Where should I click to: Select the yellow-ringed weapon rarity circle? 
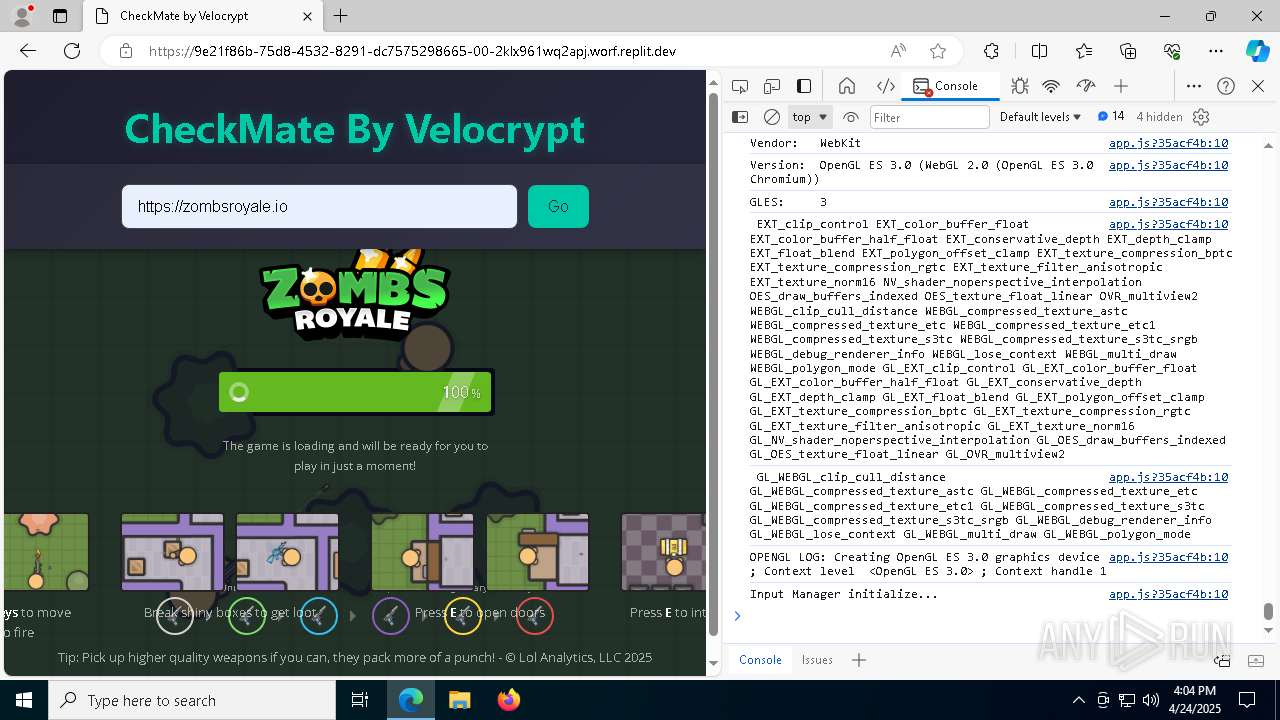coord(463,616)
